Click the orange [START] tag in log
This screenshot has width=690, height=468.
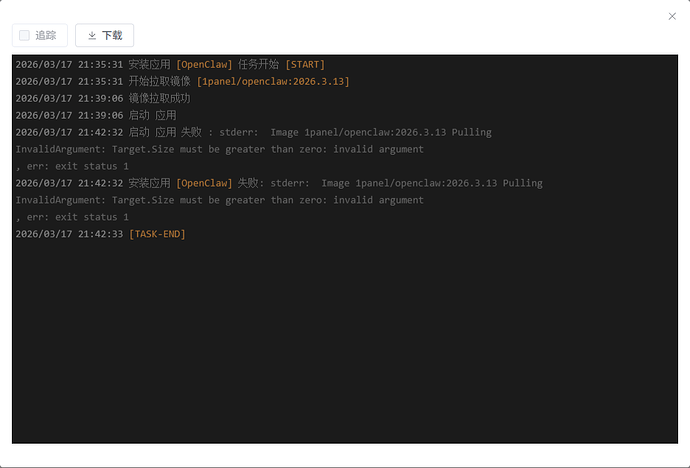(x=305, y=64)
